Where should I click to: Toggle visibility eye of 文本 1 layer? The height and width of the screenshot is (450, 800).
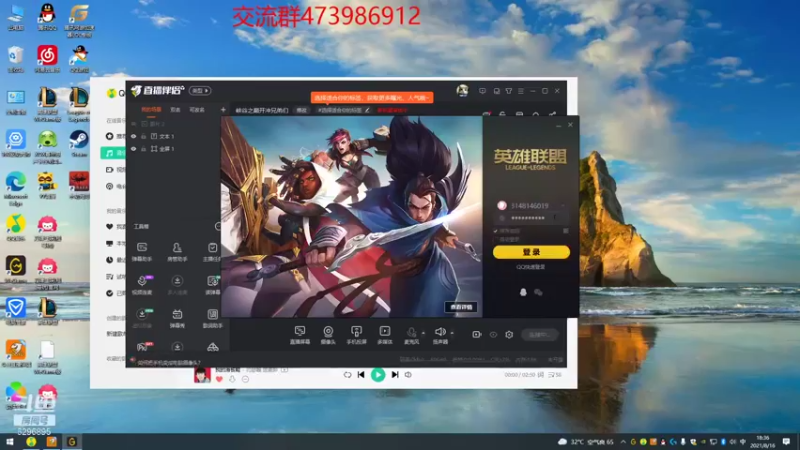tap(134, 136)
